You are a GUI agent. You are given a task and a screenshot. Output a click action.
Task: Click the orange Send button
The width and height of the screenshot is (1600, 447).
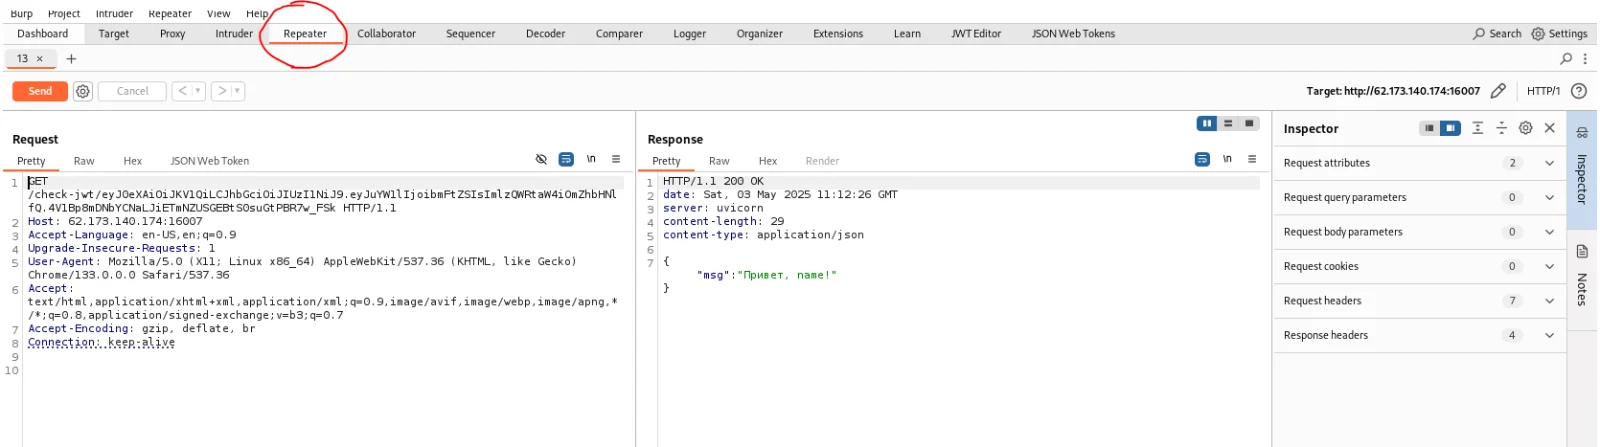point(40,91)
